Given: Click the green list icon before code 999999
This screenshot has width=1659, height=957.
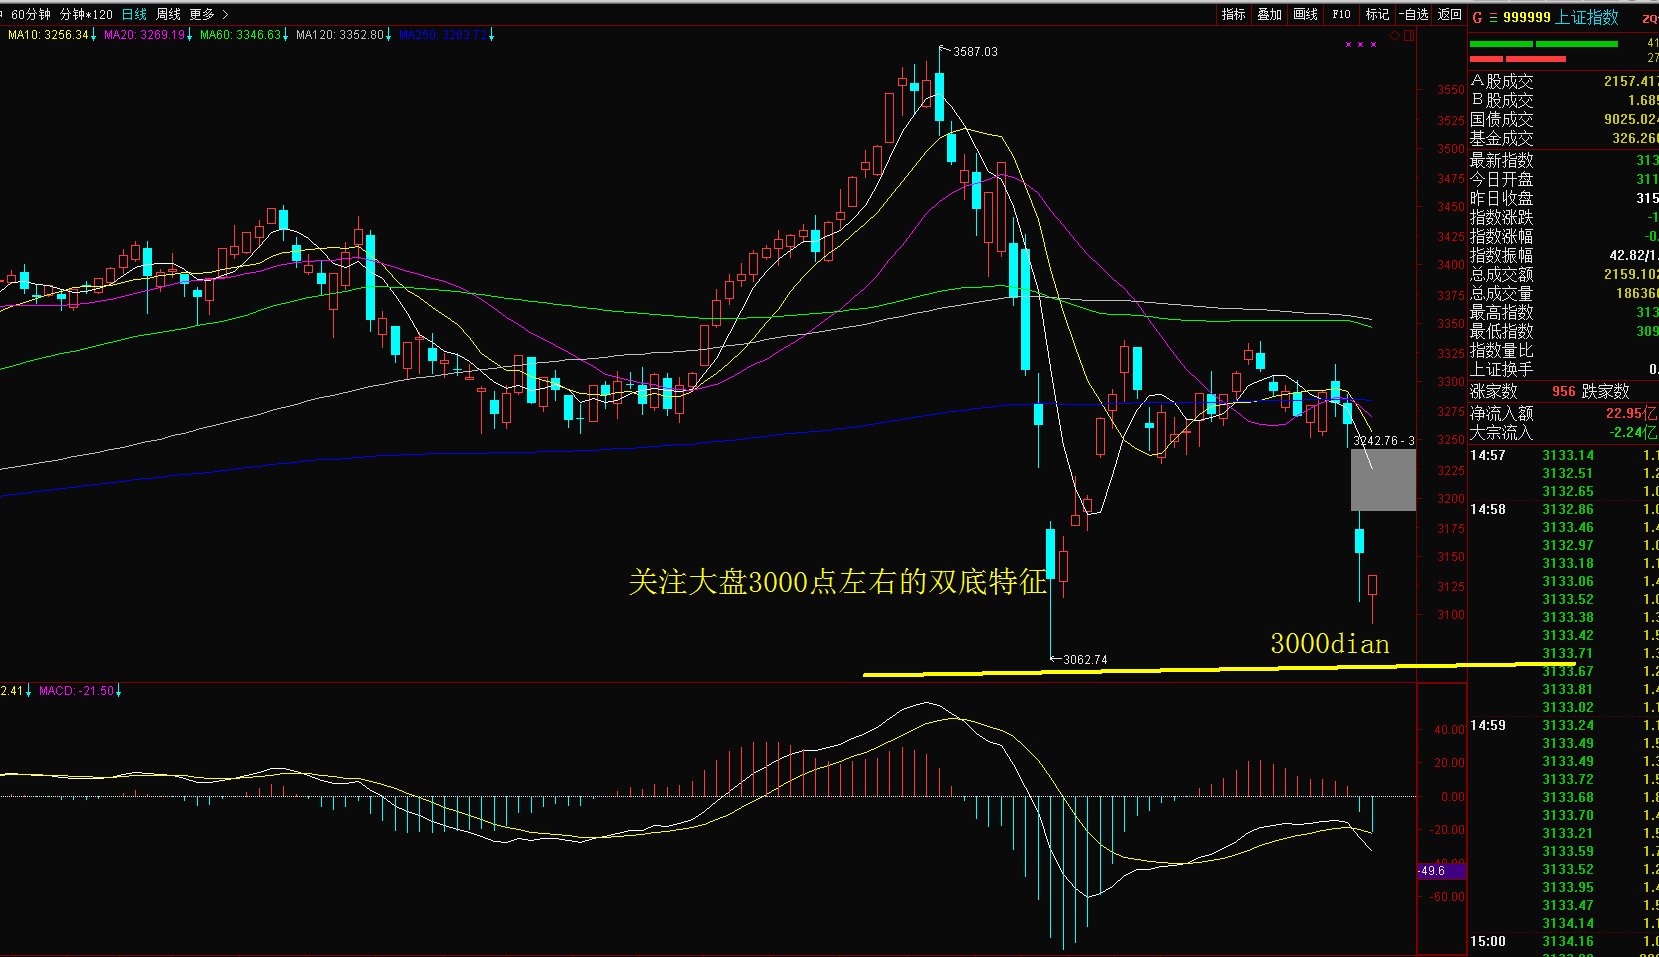Looking at the screenshot, I should (x=1493, y=17).
